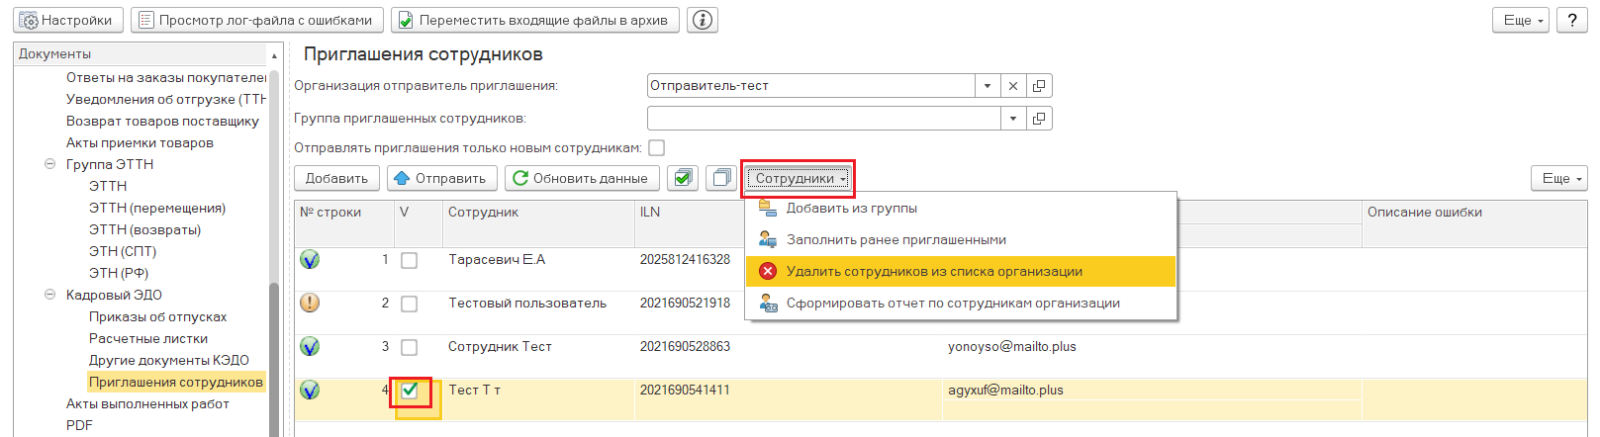This screenshot has width=1600, height=437.
Task: Click warning status icon on row 2
Action: click(x=310, y=303)
